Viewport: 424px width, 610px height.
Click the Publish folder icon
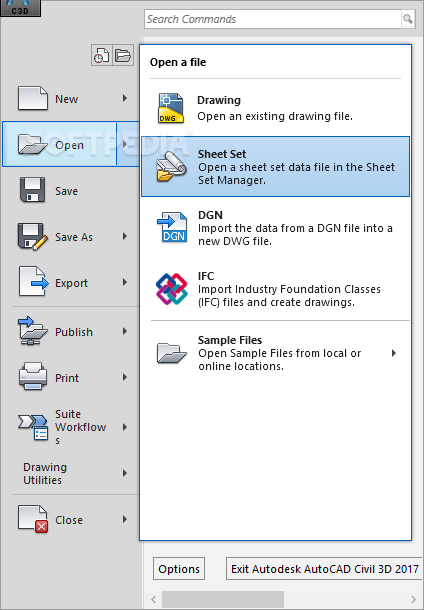click(33, 331)
